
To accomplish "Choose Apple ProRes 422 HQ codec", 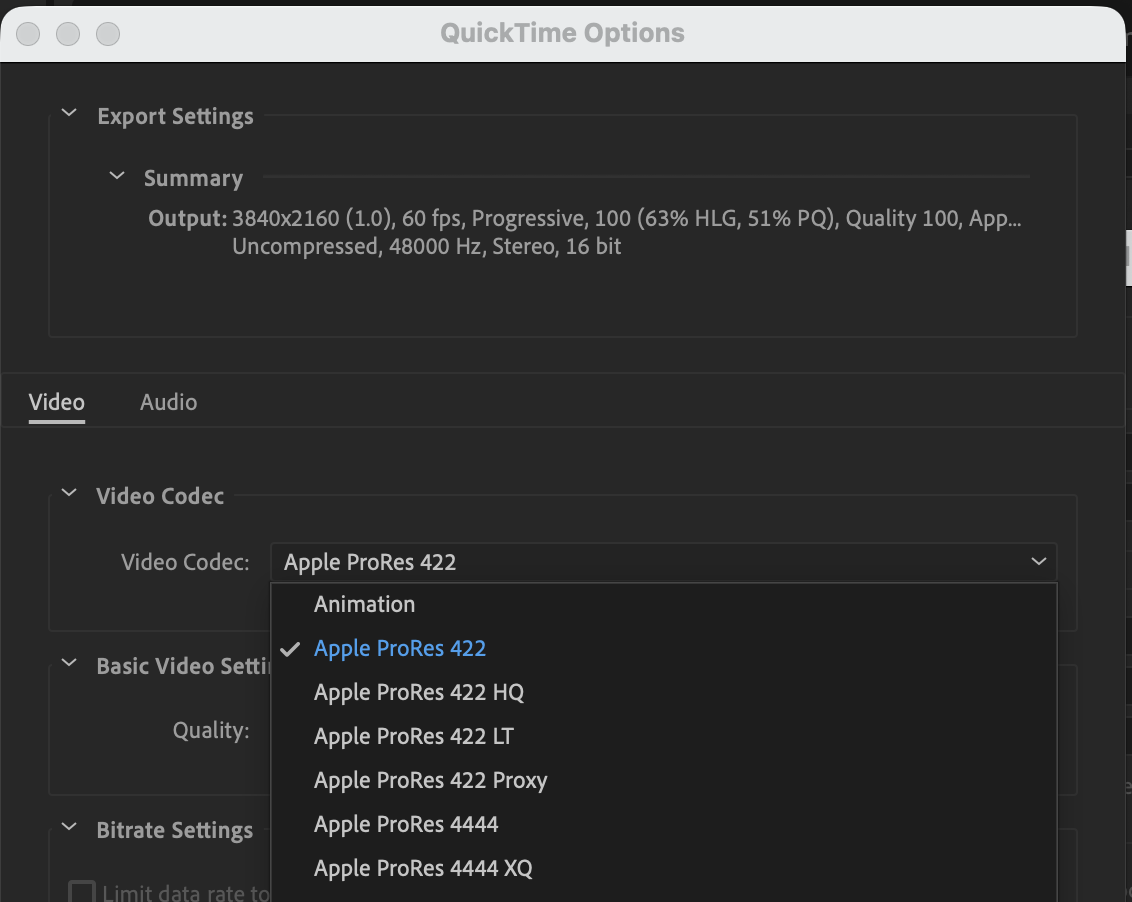I will pyautogui.click(x=419, y=692).
